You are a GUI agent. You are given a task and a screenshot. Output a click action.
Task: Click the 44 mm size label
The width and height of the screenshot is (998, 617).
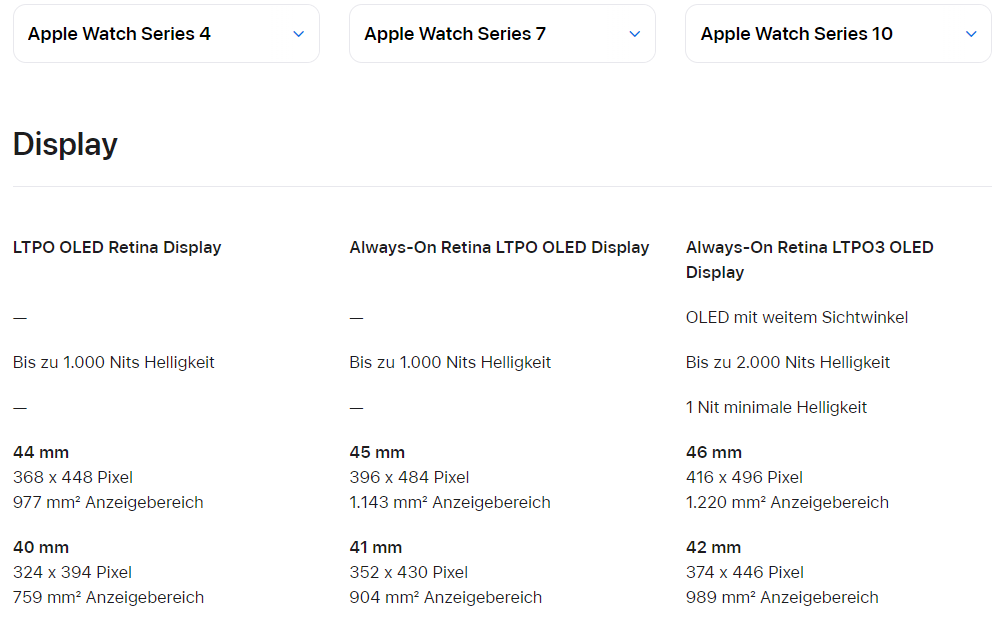click(41, 452)
